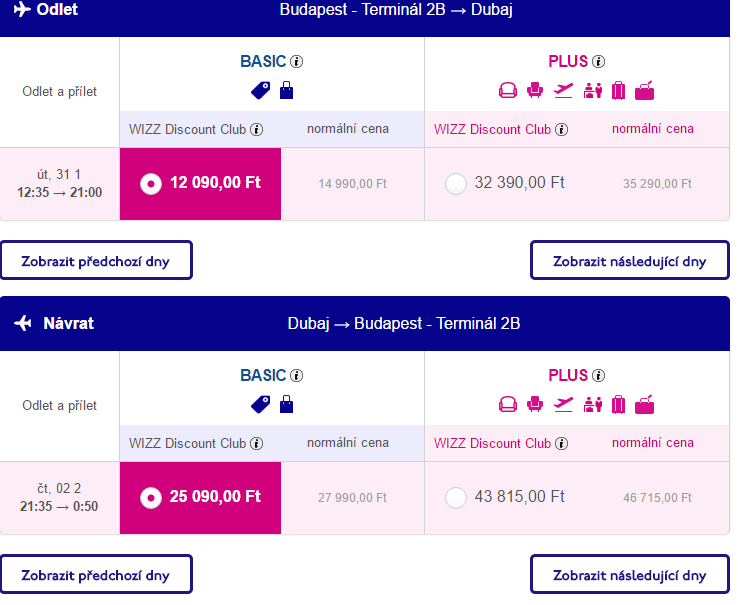Select outbound BASIC fare 12 090,00 Ft
Image resolution: width=738 pixels, height=605 pixels.
click(201, 184)
